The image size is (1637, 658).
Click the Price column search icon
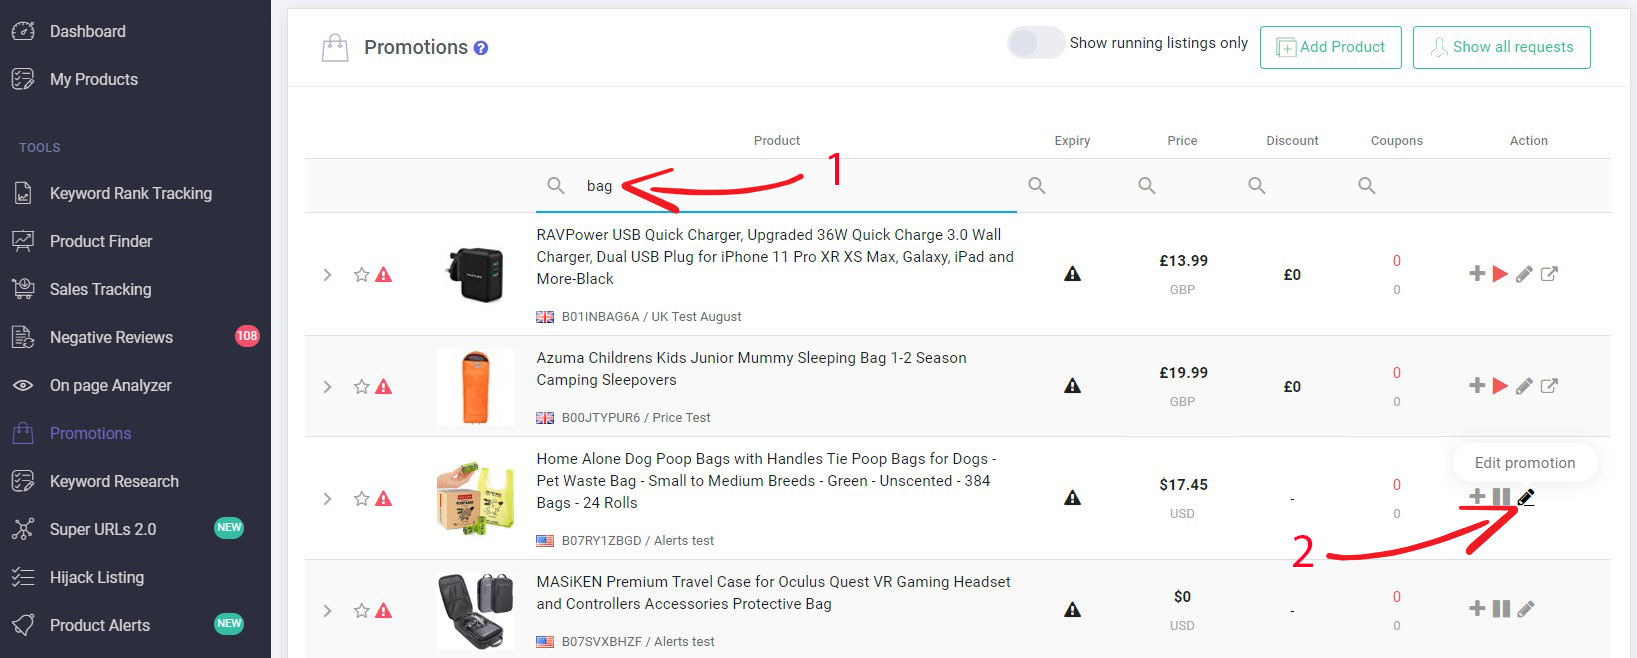click(1147, 185)
